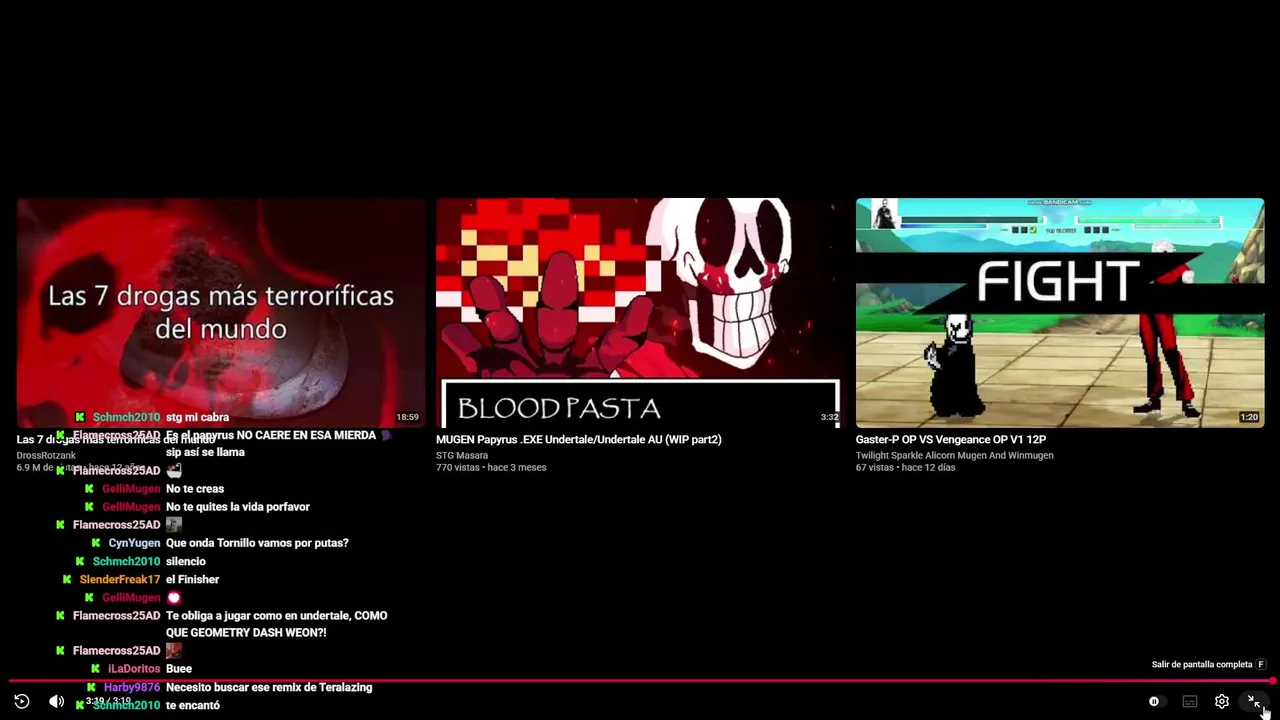Open the BLOOD PASTA Papyrus video thumbnail

pyautogui.click(x=640, y=313)
